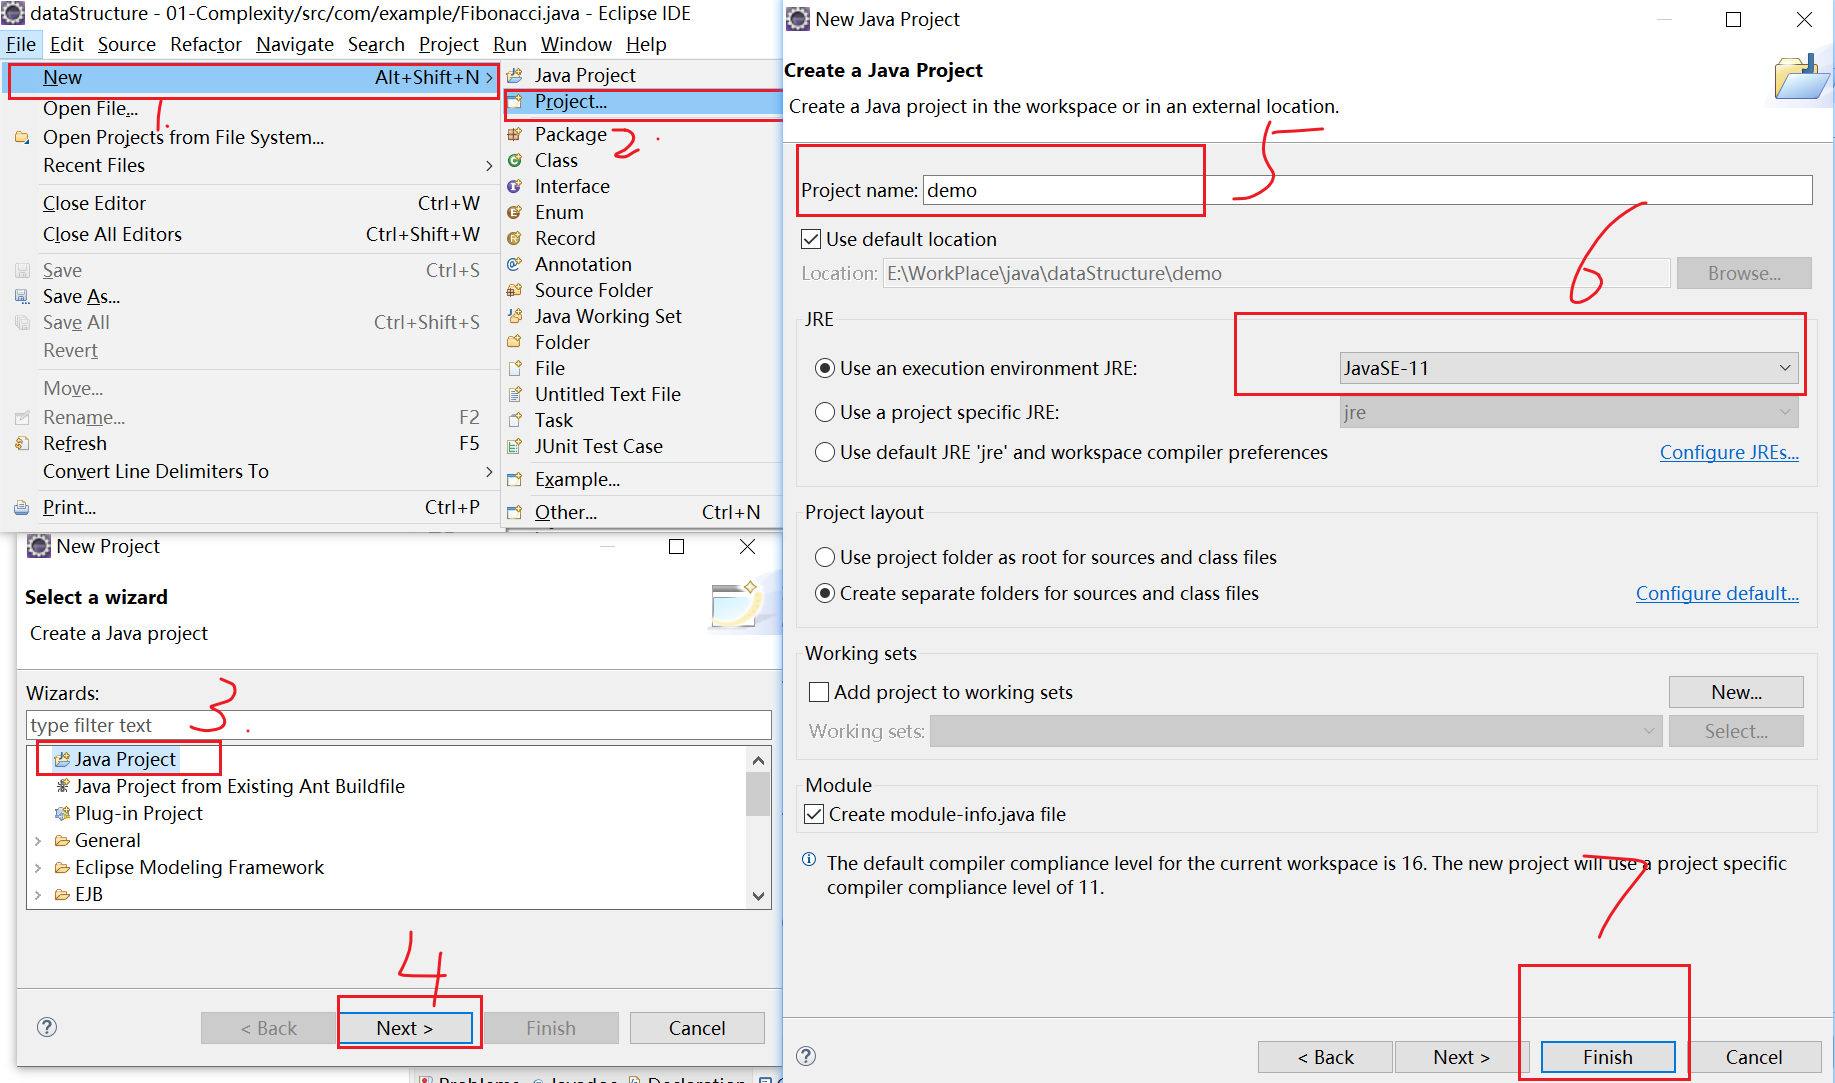The height and width of the screenshot is (1083, 1835).
Task: Click the Print icon in File menu
Action: coord(22,507)
